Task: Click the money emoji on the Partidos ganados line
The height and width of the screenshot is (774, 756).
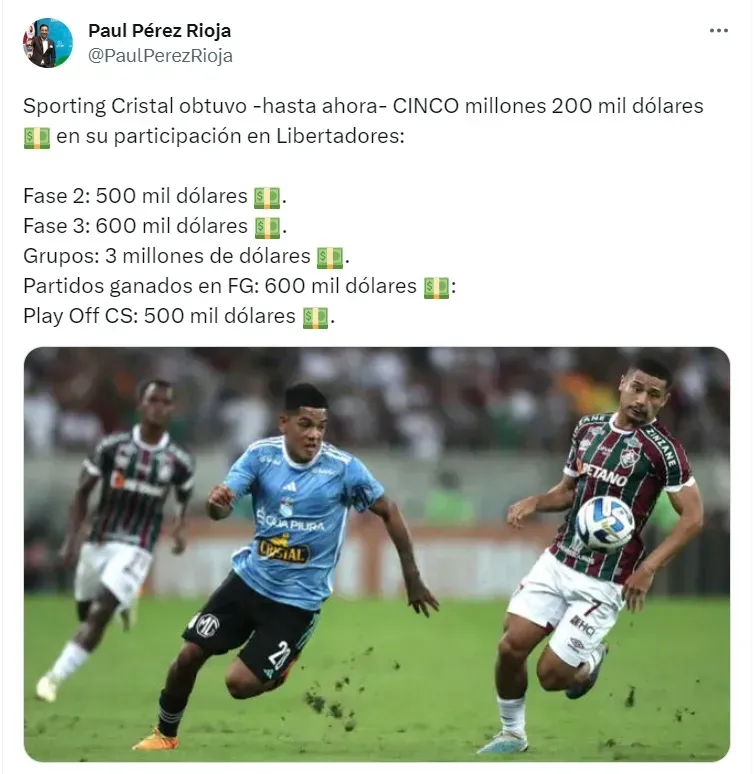Action: 436,288
